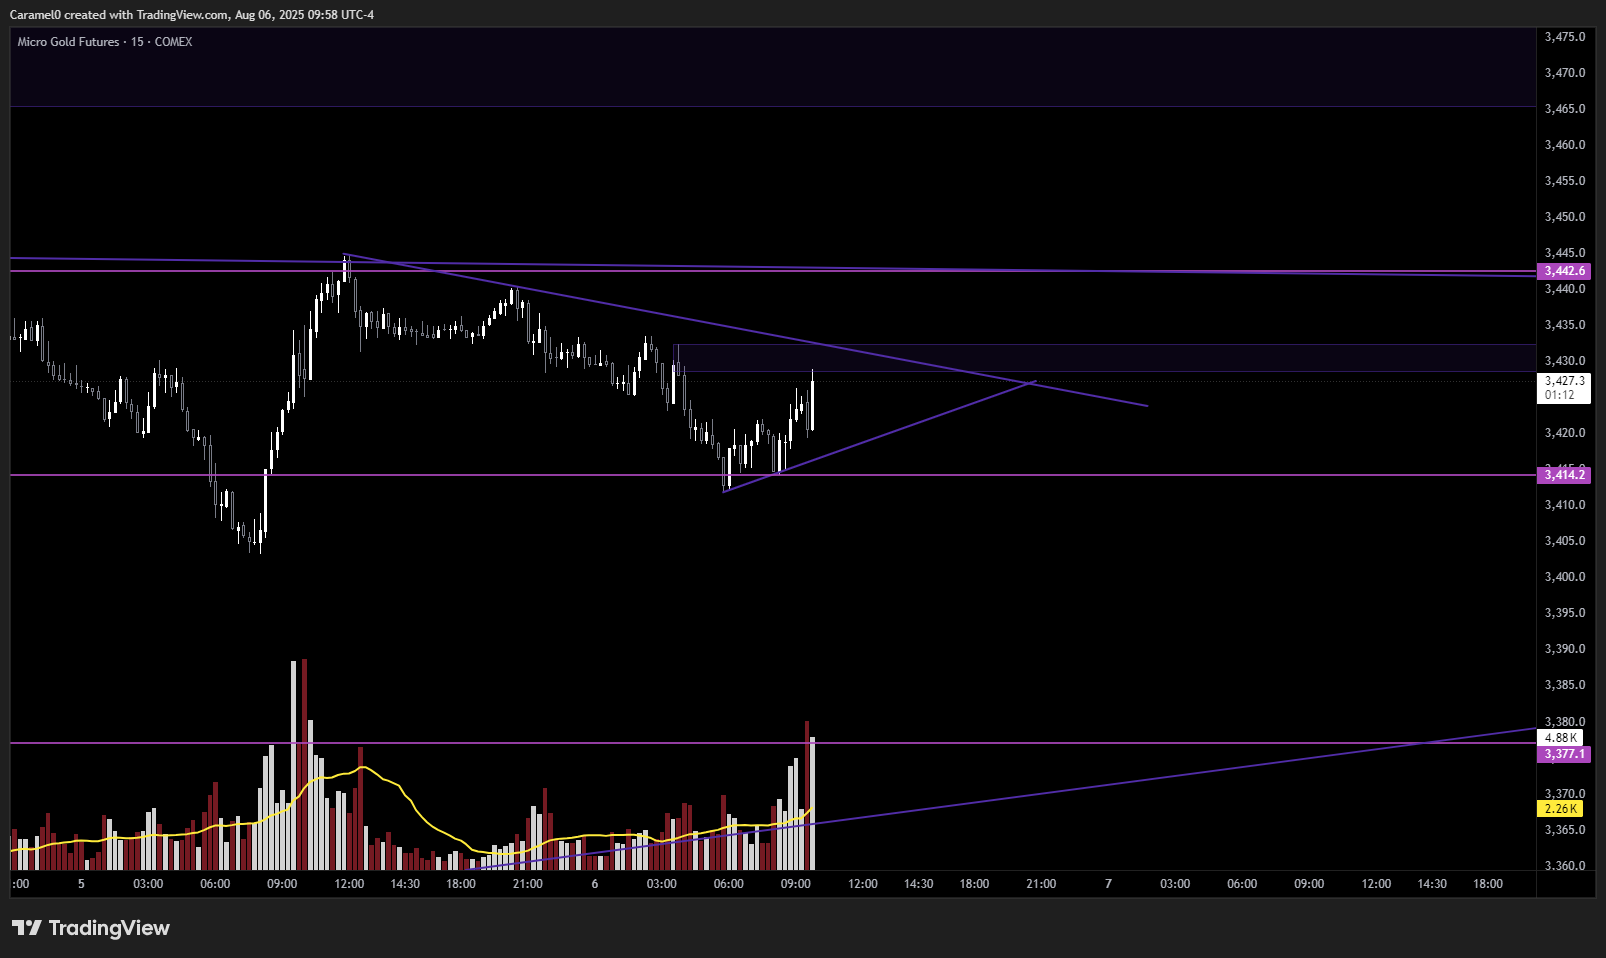Click the 3,420.0 price scale label
Viewport: 1606px width, 958px height.
pyautogui.click(x=1565, y=433)
